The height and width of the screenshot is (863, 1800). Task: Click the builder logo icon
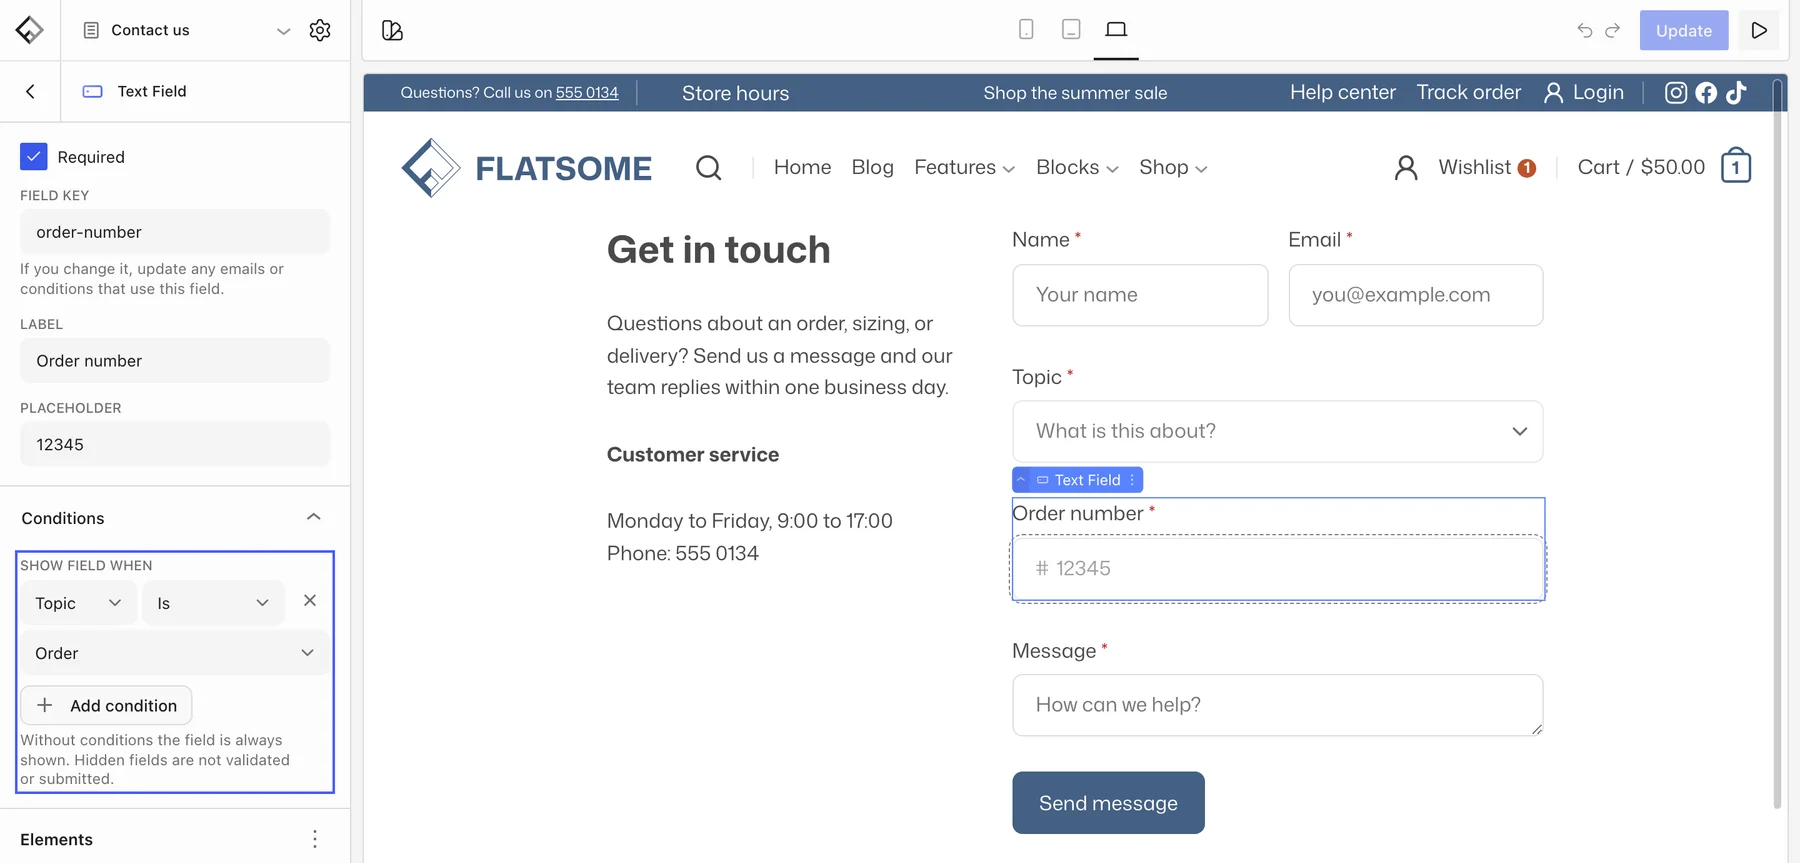(x=29, y=30)
